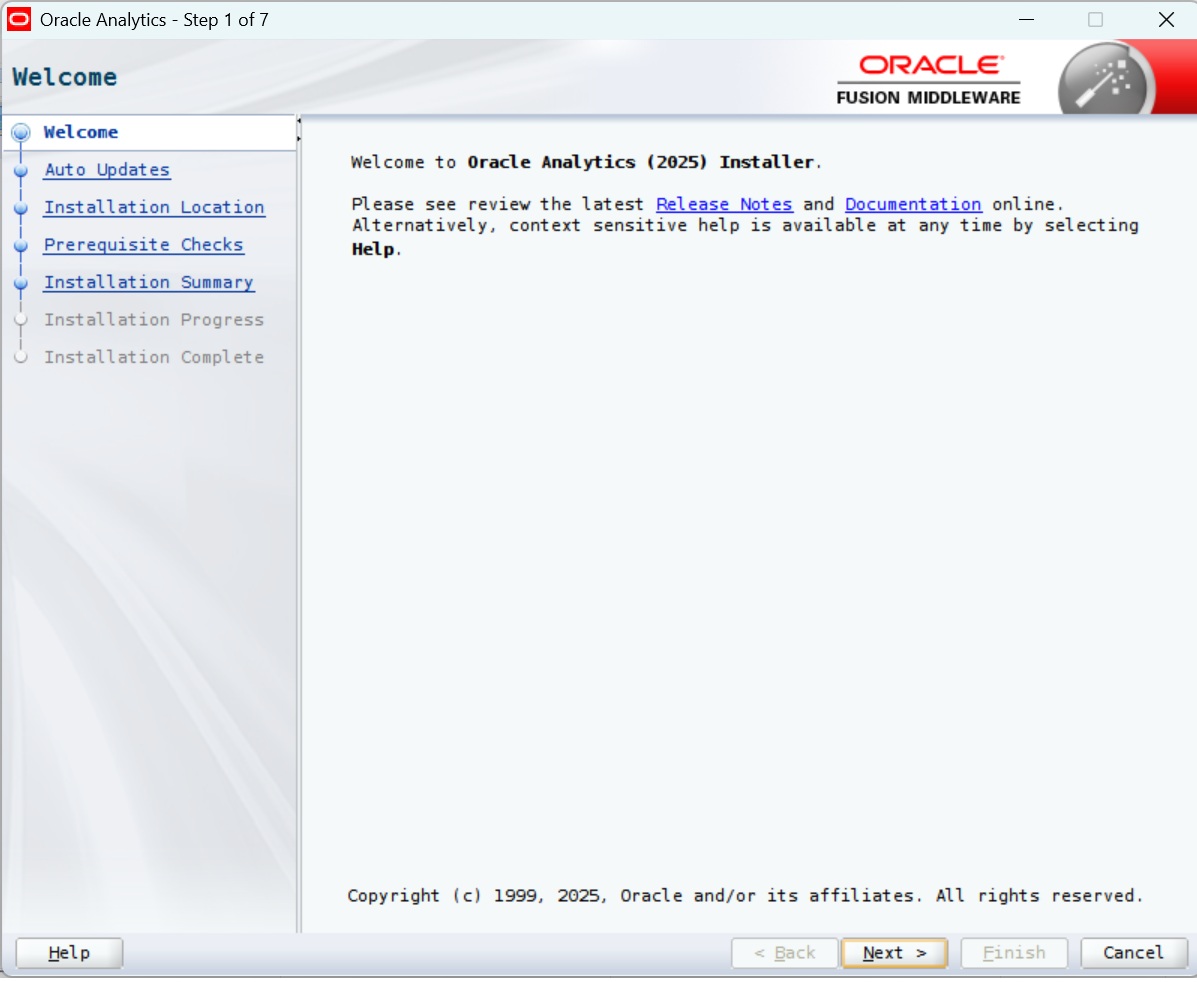
Task: Click the disabled Finish button
Action: (x=1013, y=952)
